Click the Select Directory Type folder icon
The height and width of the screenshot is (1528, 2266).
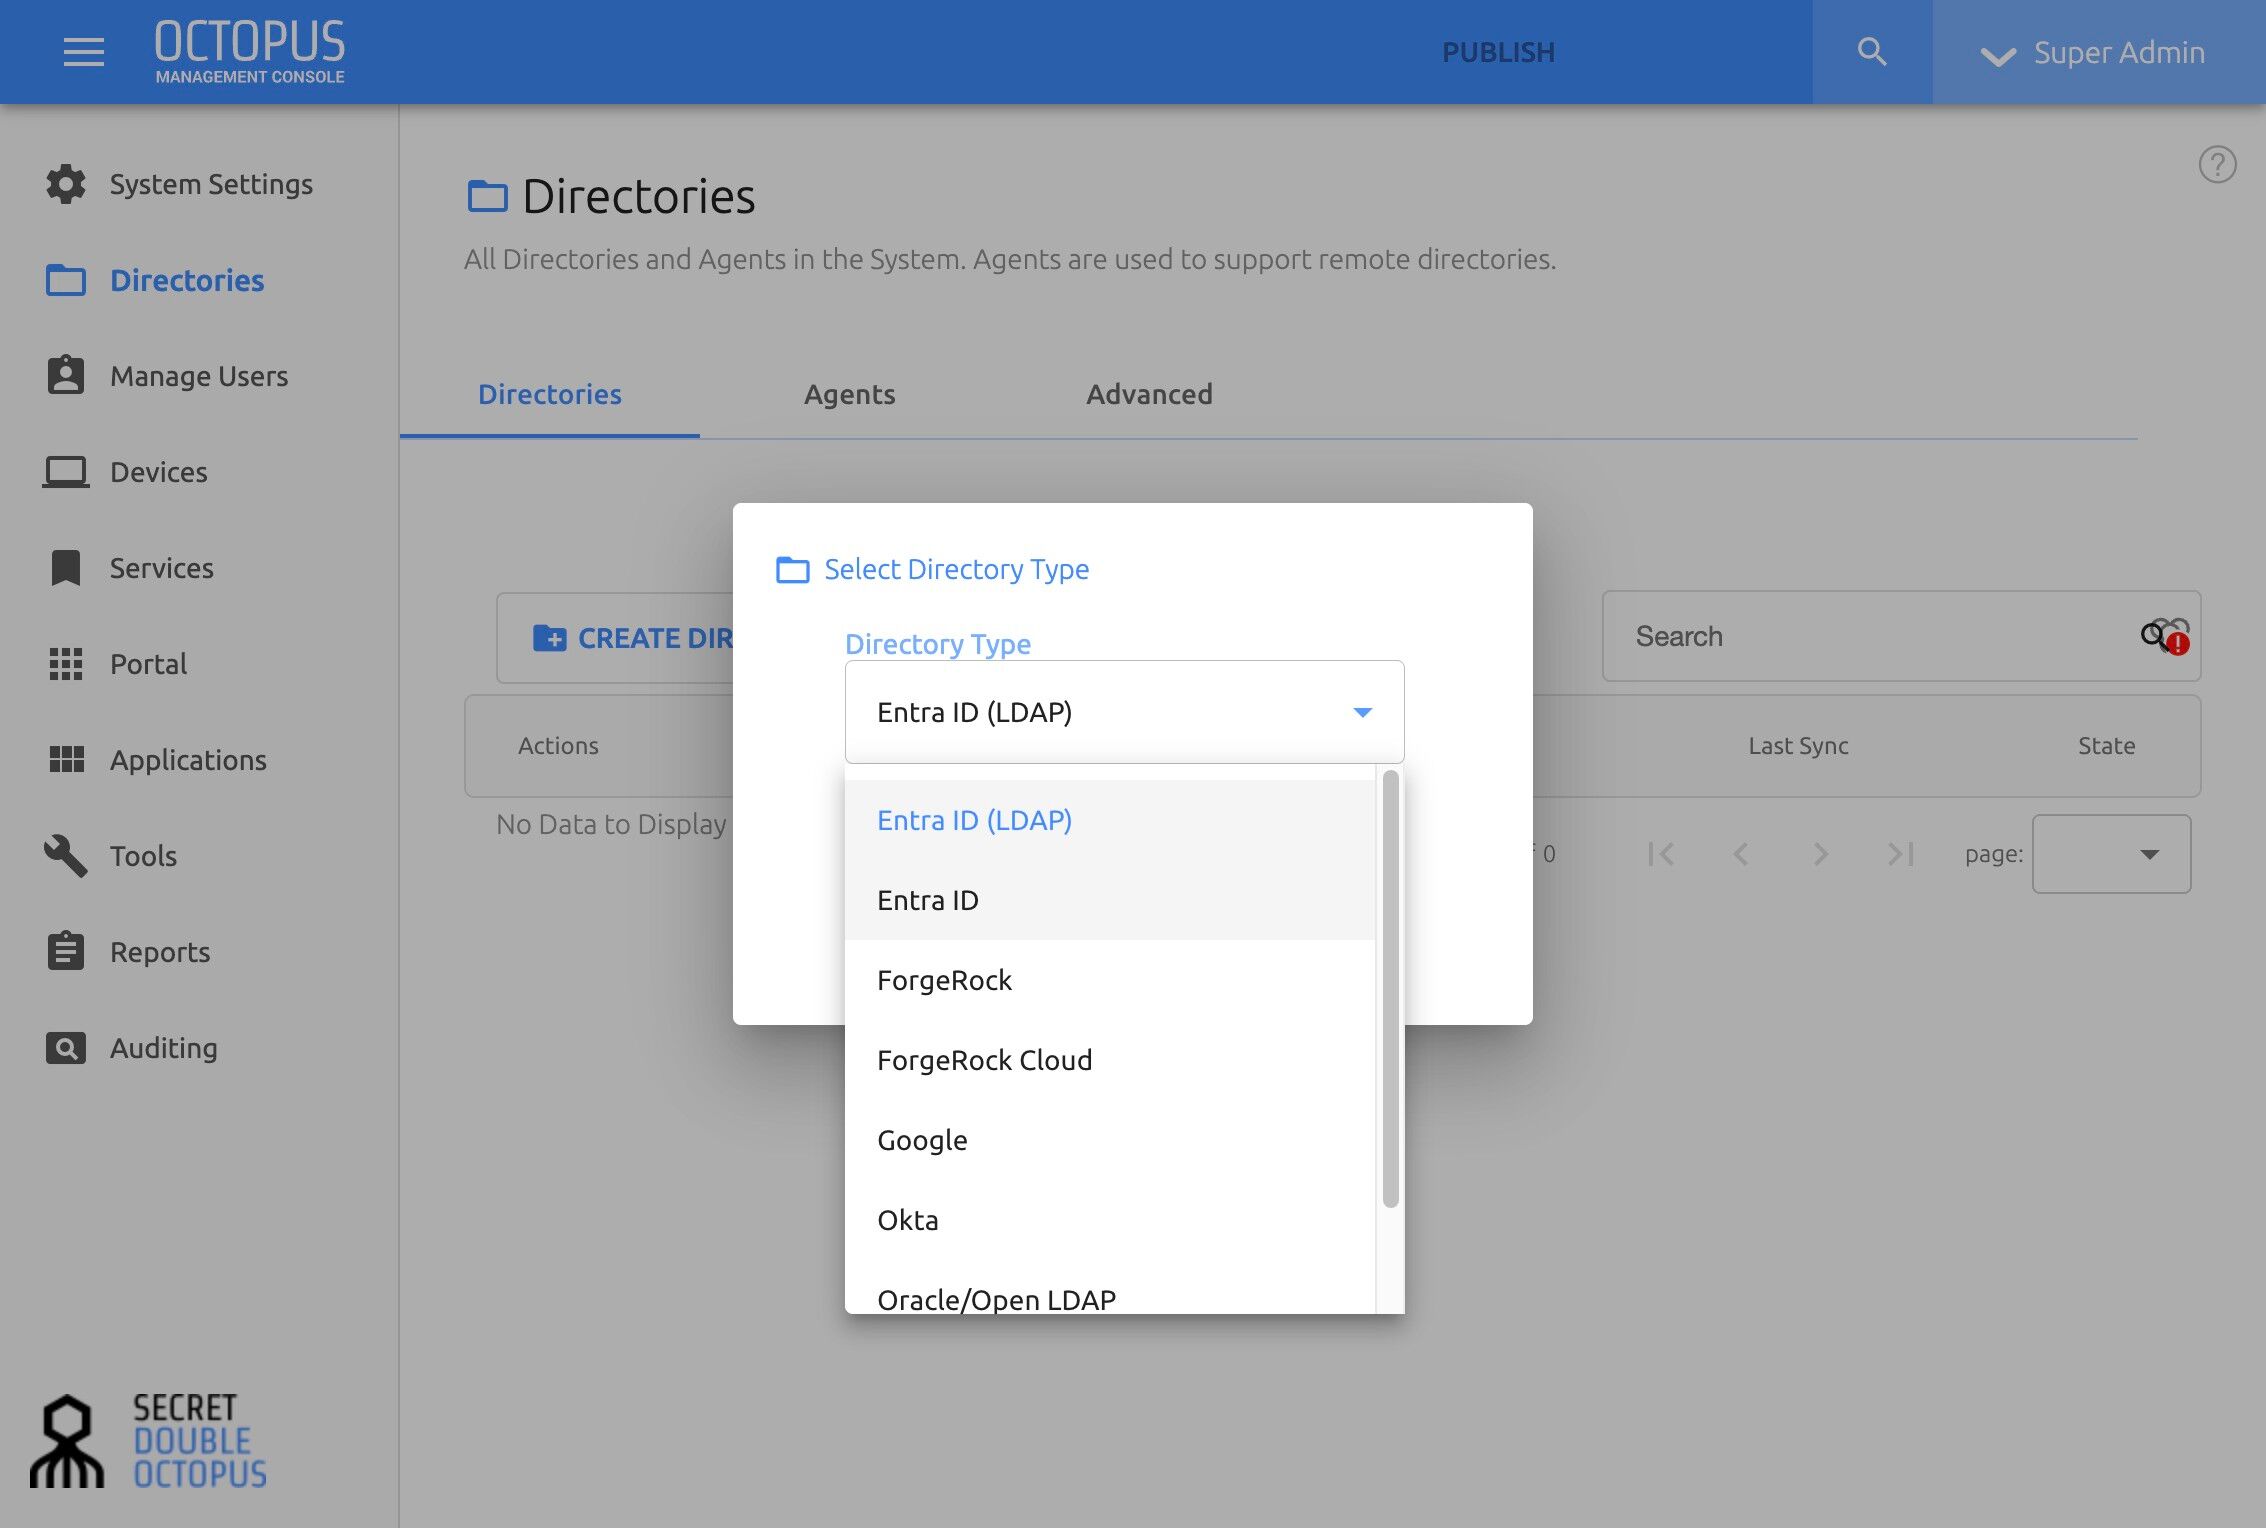pyautogui.click(x=793, y=569)
